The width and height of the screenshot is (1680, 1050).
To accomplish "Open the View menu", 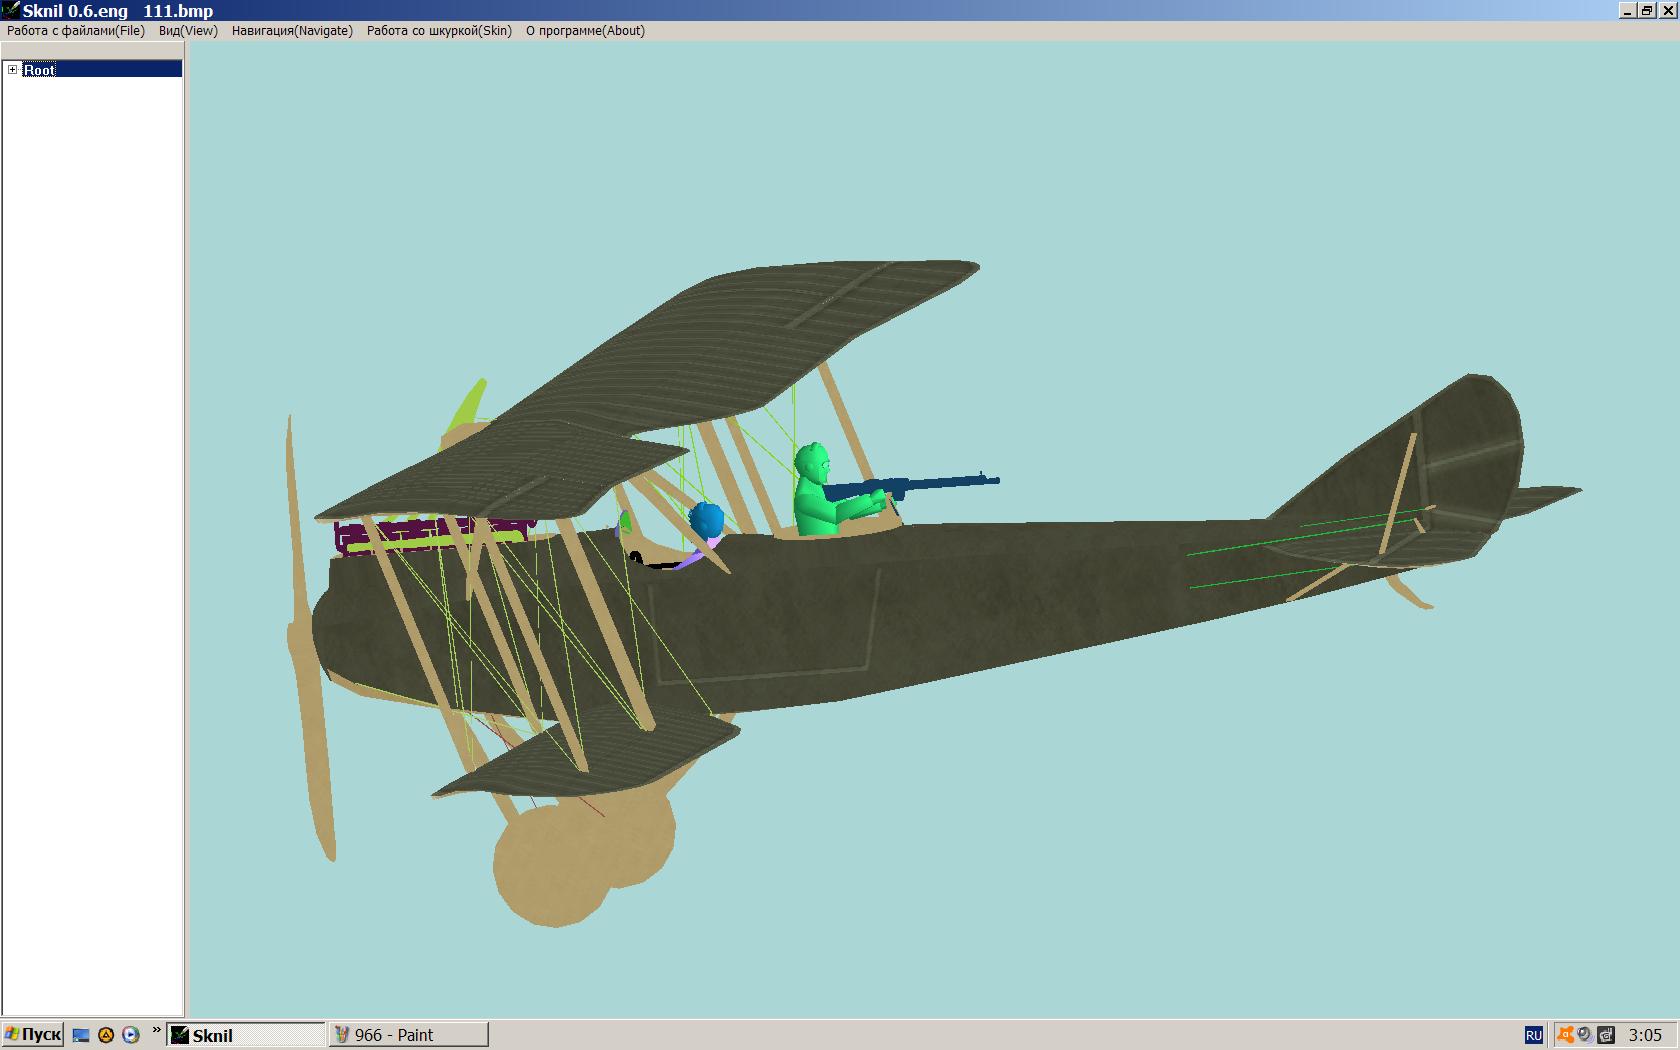I will (x=188, y=31).
